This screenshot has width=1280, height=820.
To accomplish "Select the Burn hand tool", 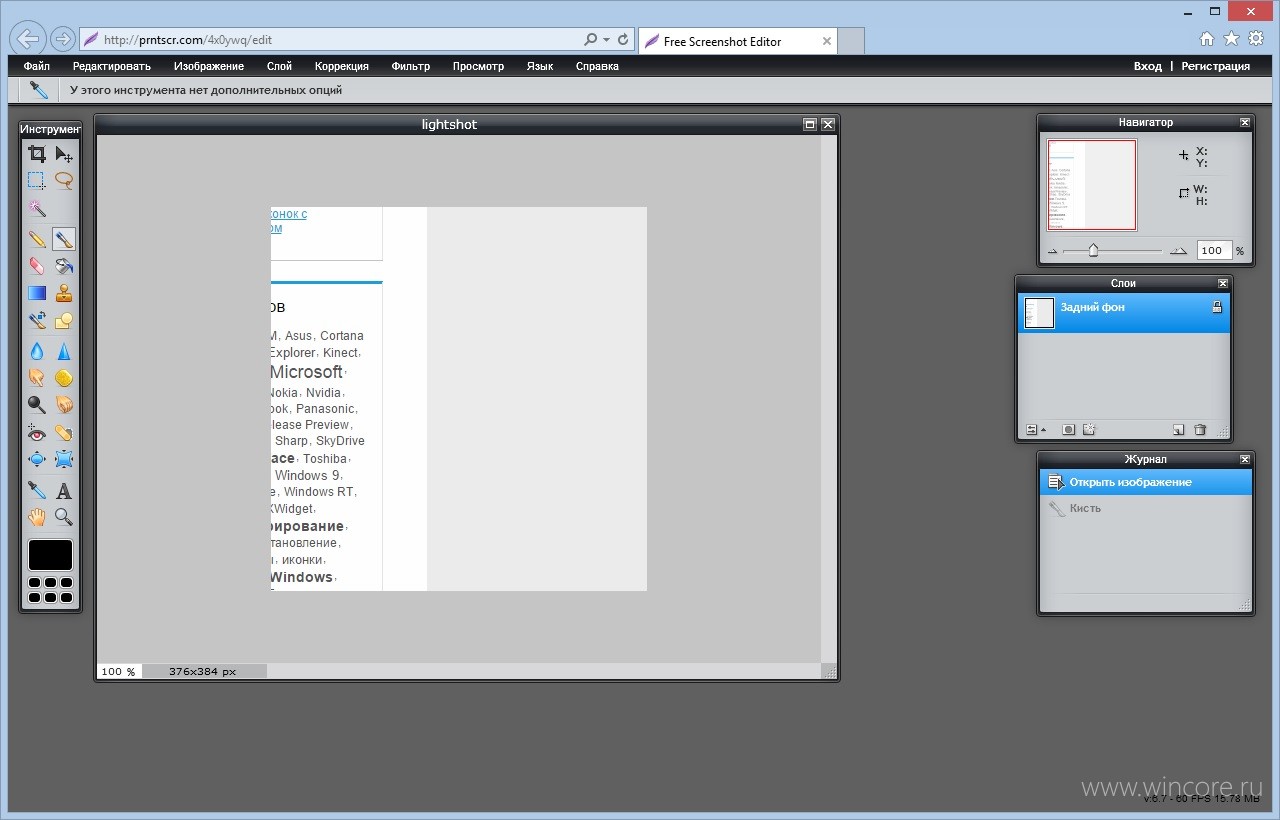I will 64,405.
